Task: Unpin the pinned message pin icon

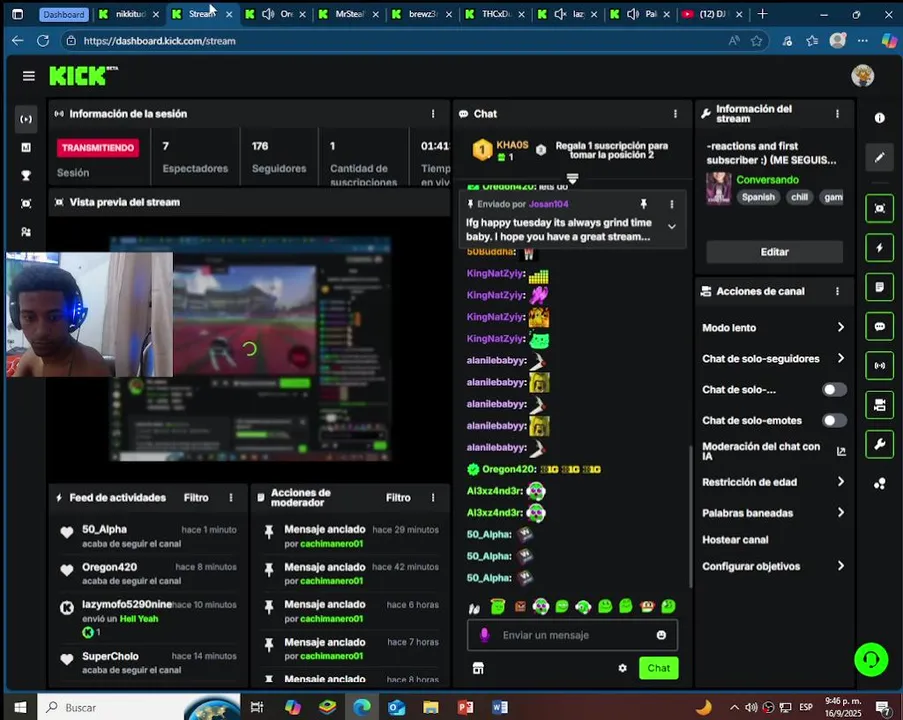Action: coord(644,204)
